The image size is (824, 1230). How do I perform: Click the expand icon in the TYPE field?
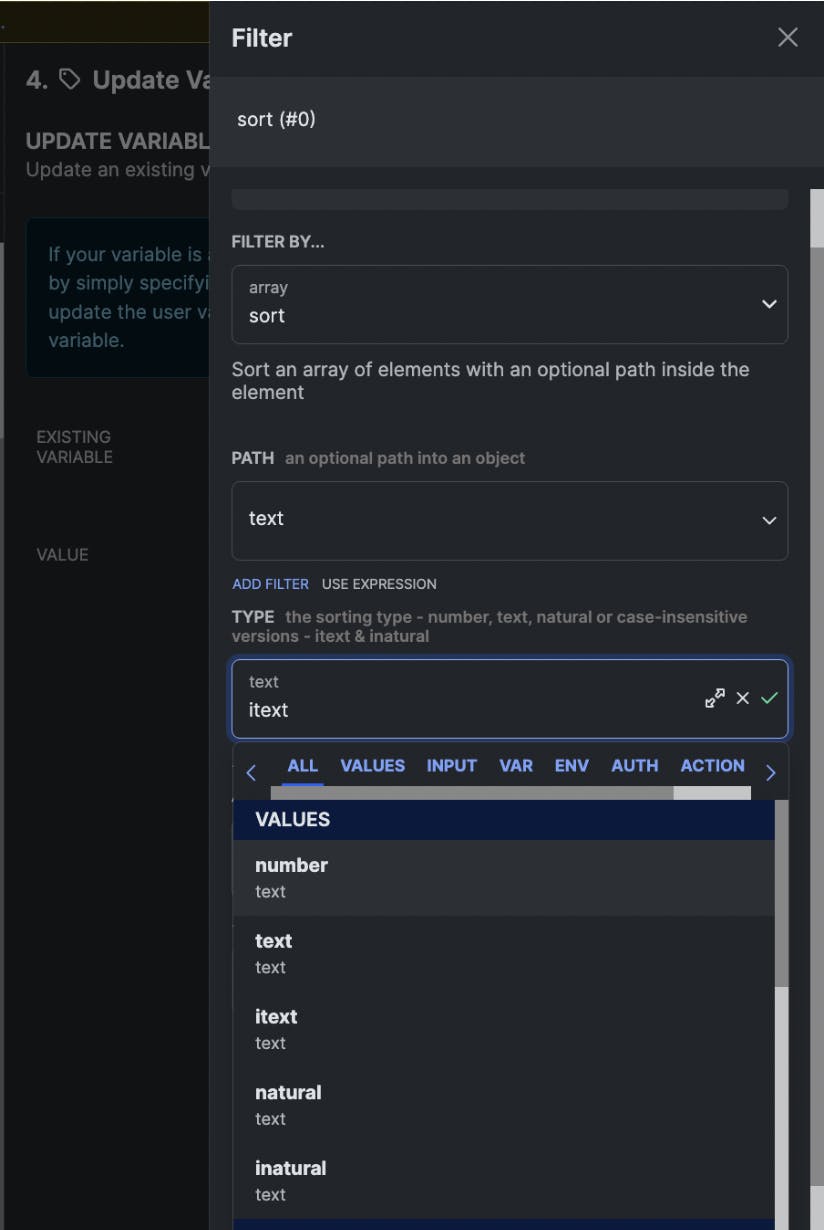714,698
